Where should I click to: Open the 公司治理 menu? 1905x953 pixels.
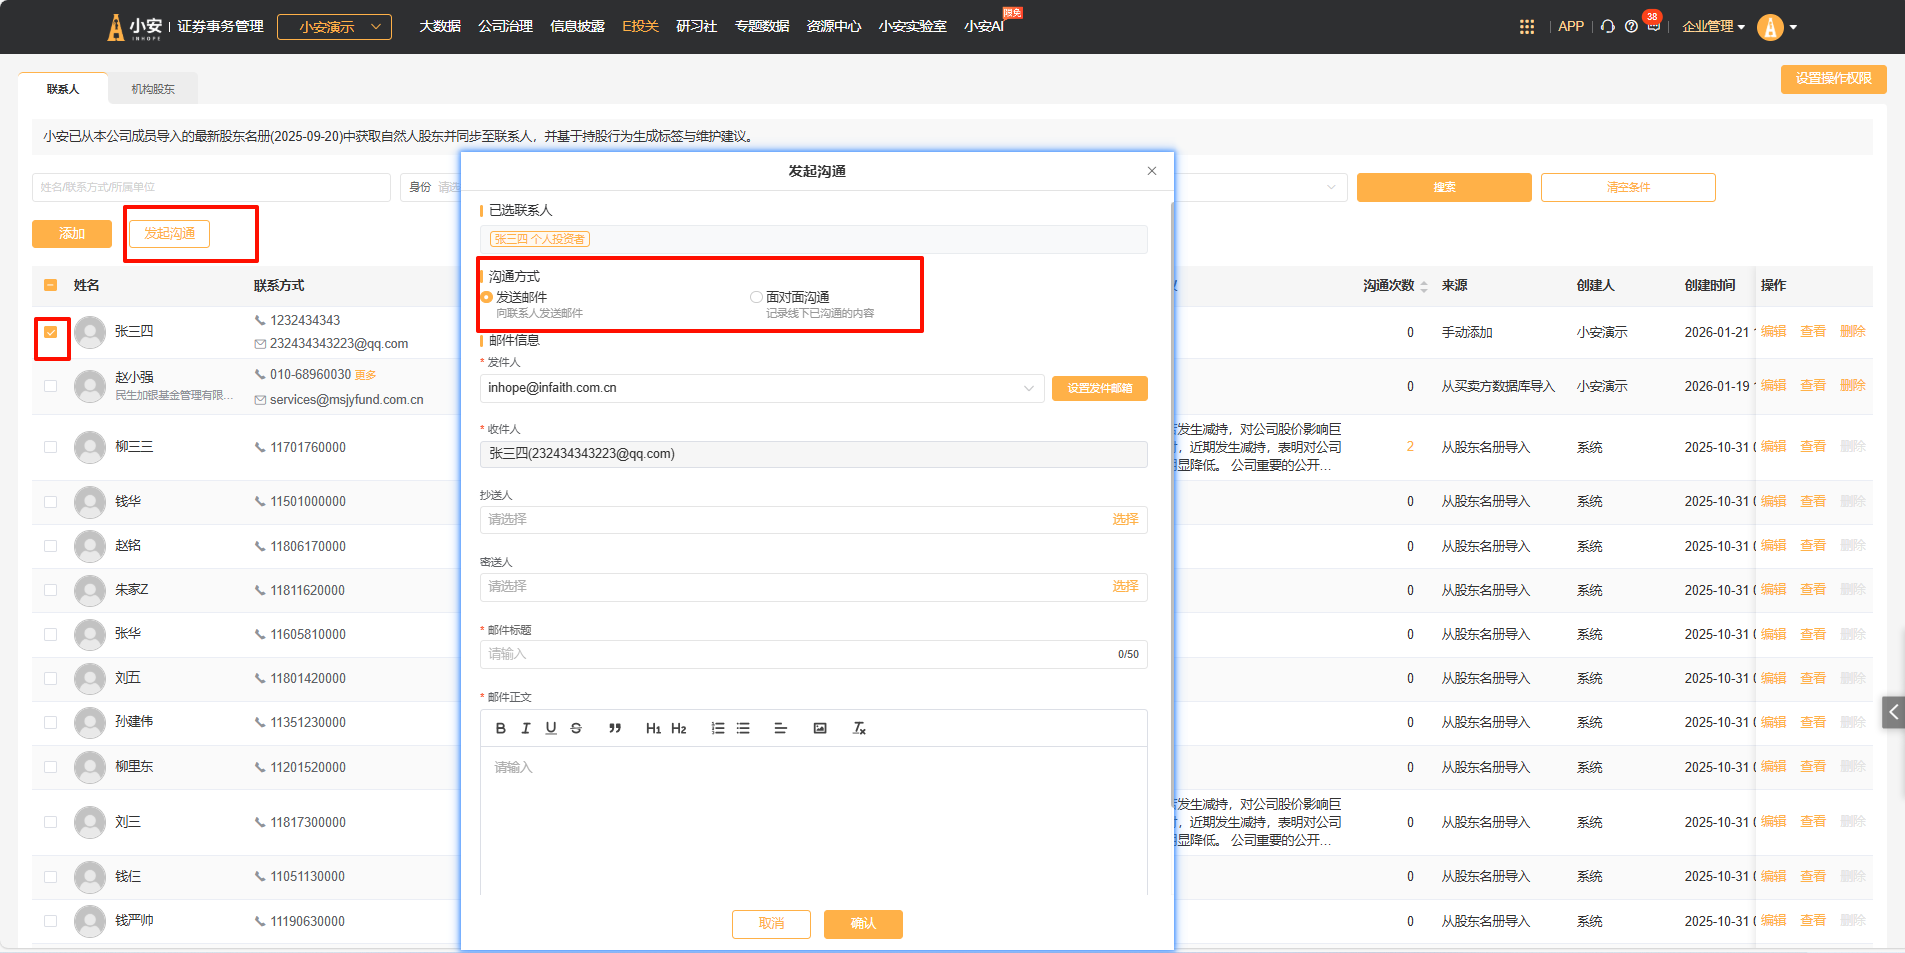505,27
